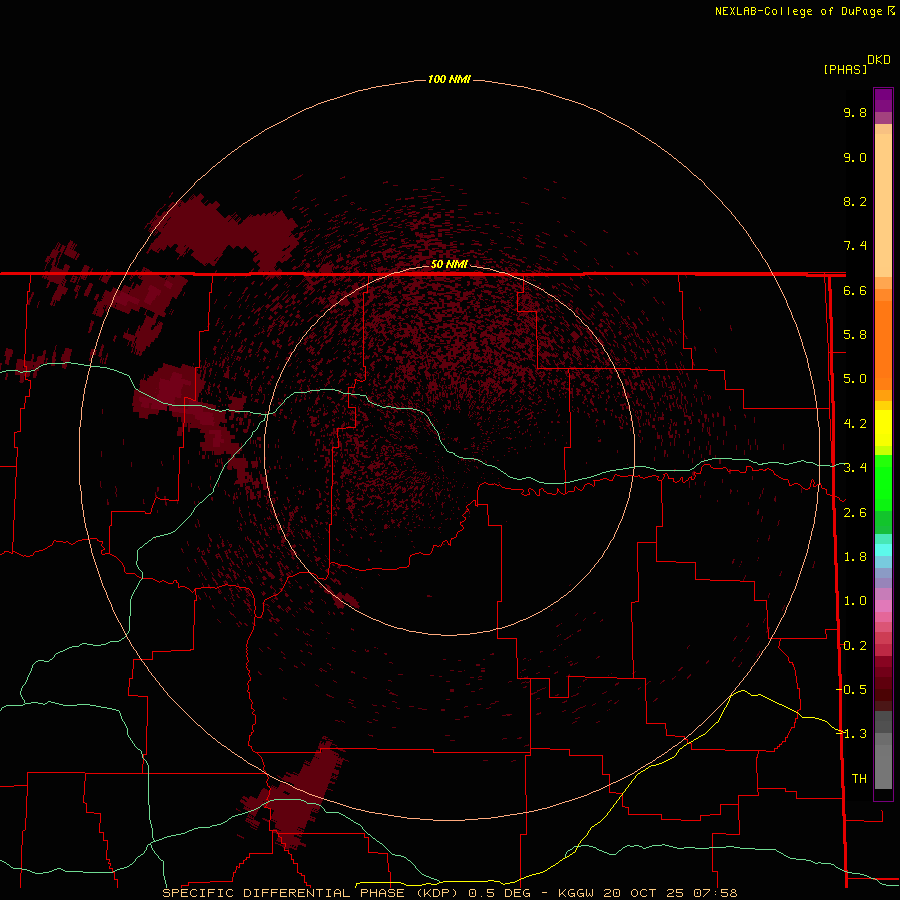This screenshot has height=900, width=900.
Task: Click the [PHAS] legend heading
Action: [x=845, y=69]
